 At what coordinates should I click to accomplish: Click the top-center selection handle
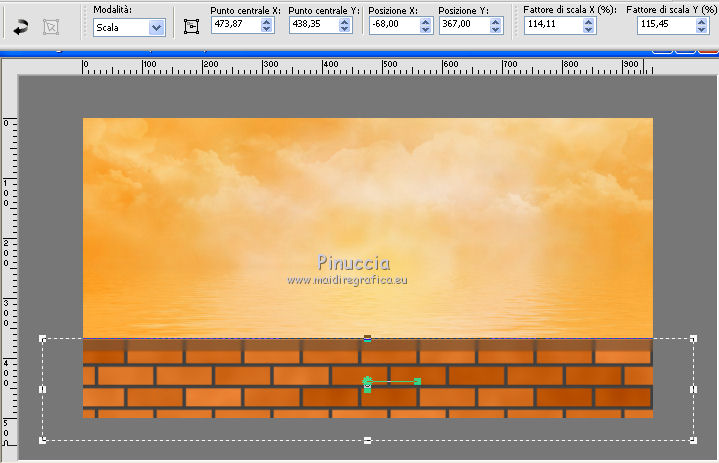pos(367,338)
